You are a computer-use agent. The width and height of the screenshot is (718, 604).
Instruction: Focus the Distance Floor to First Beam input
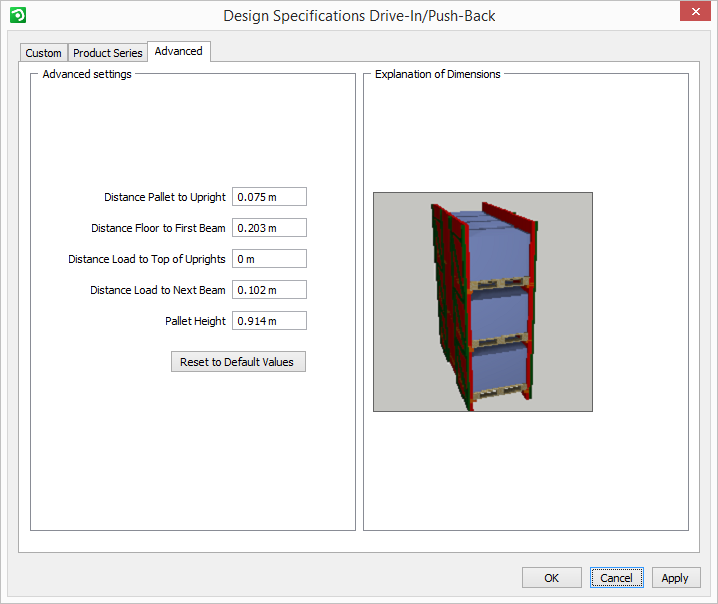[x=269, y=228]
